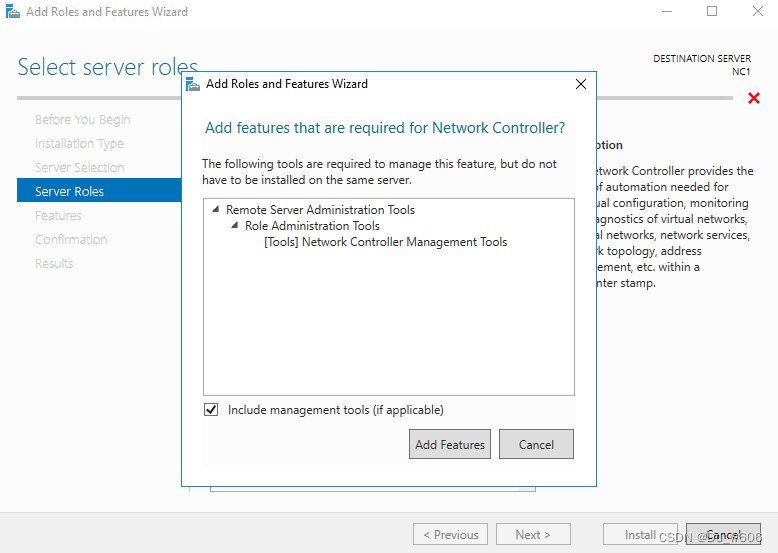This screenshot has height=553, width=778.
Task: Click main wizard window title icon
Action: [12, 11]
